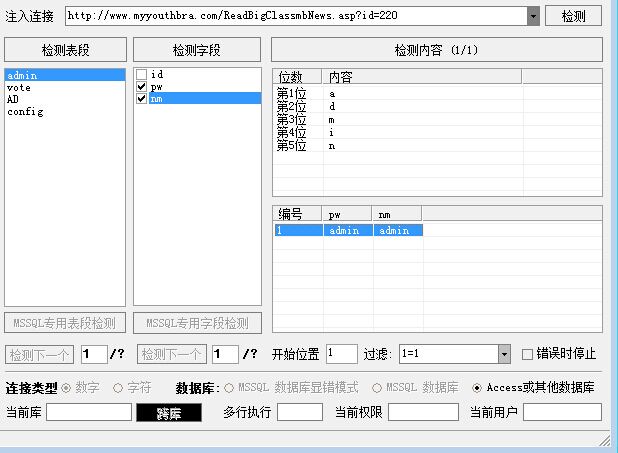This screenshot has width=618, height=453.
Task: Click the pw cell value admin
Action: (x=348, y=230)
